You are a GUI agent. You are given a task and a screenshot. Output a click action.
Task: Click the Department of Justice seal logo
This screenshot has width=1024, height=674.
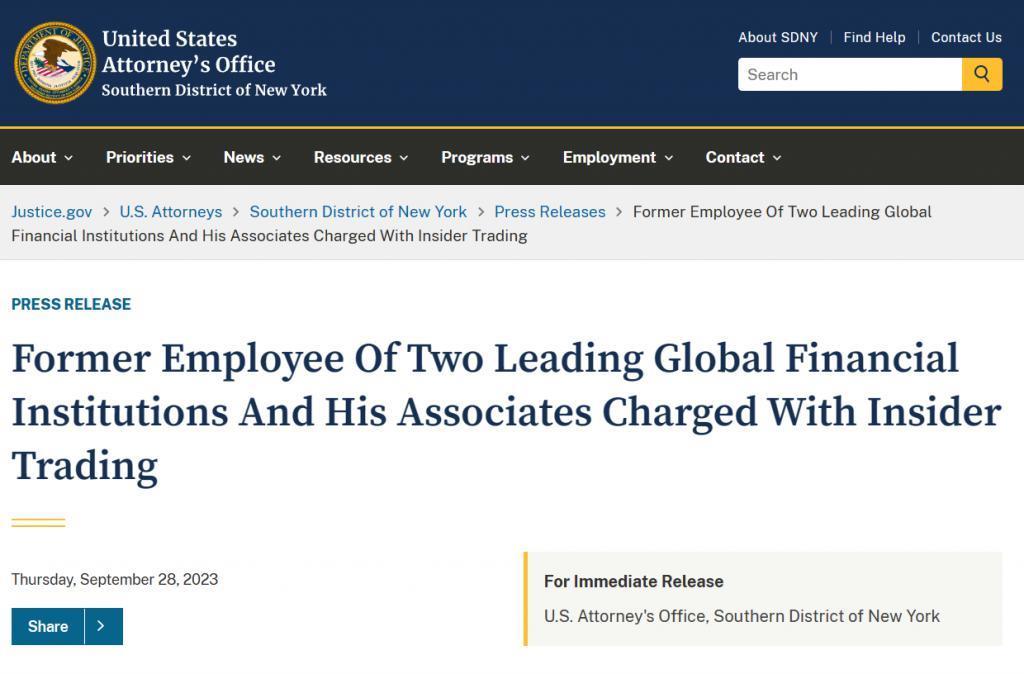pyautogui.click(x=56, y=63)
